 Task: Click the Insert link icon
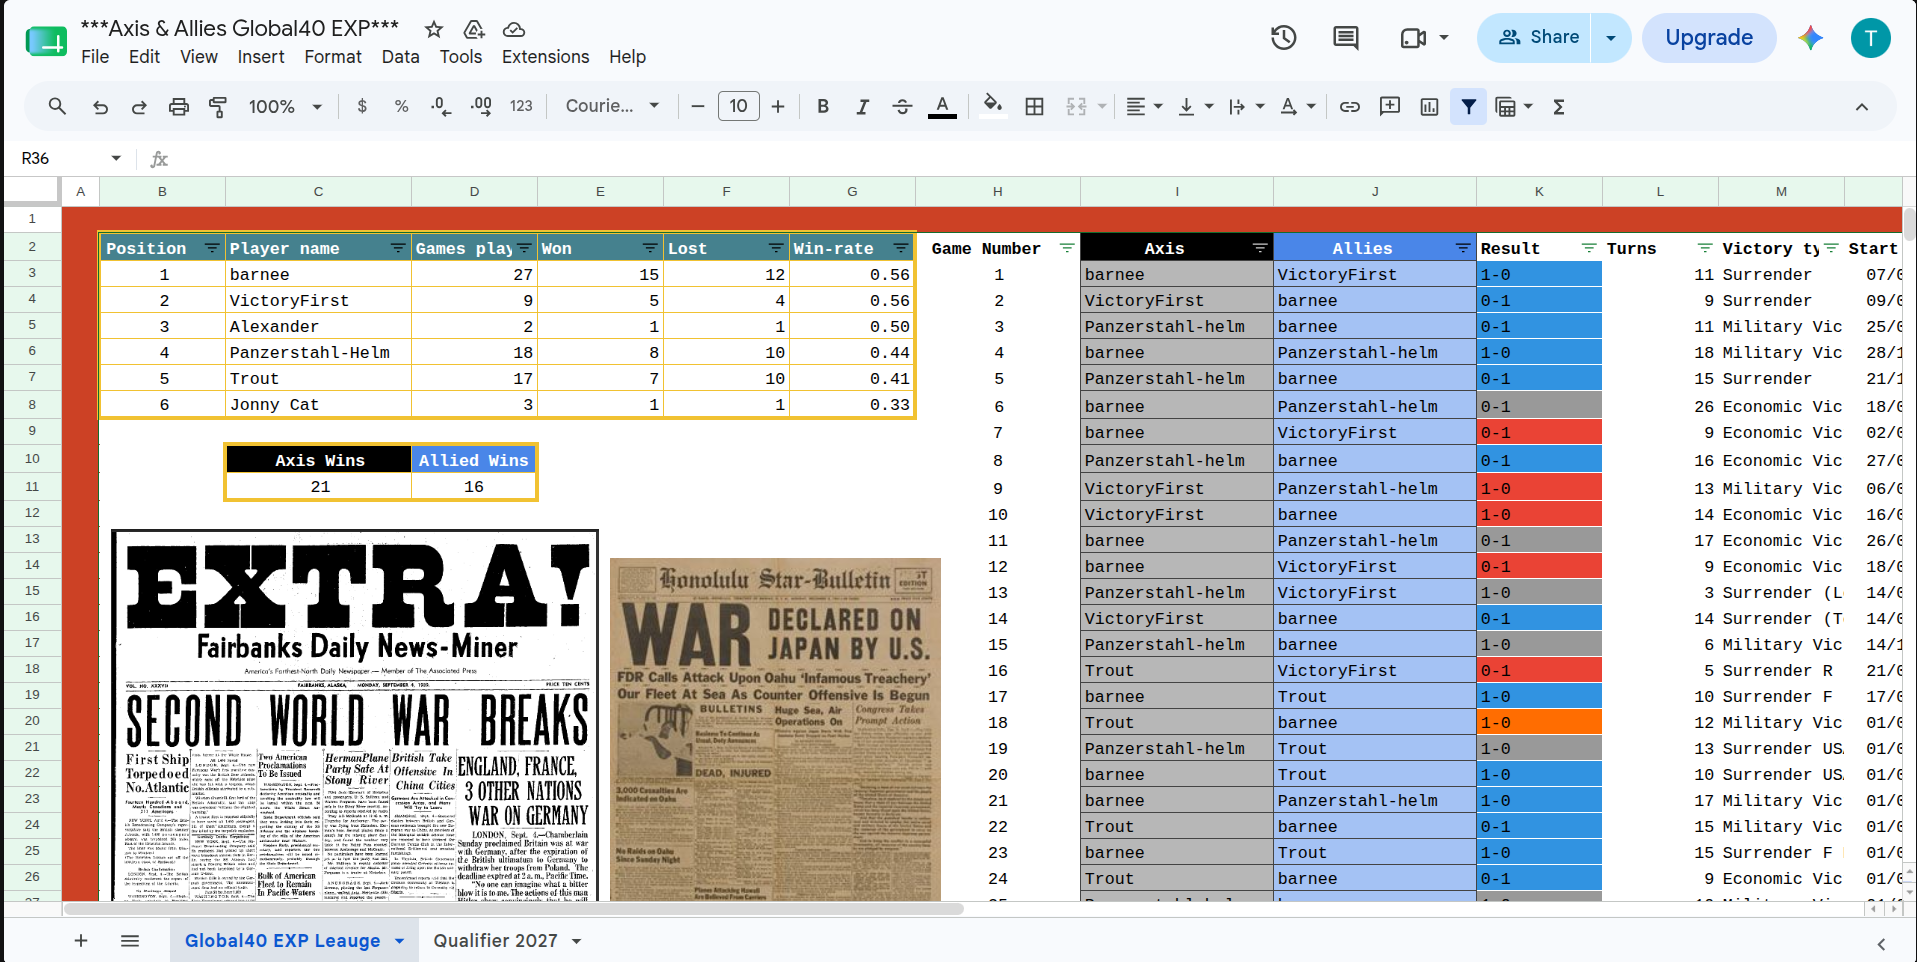1350,106
